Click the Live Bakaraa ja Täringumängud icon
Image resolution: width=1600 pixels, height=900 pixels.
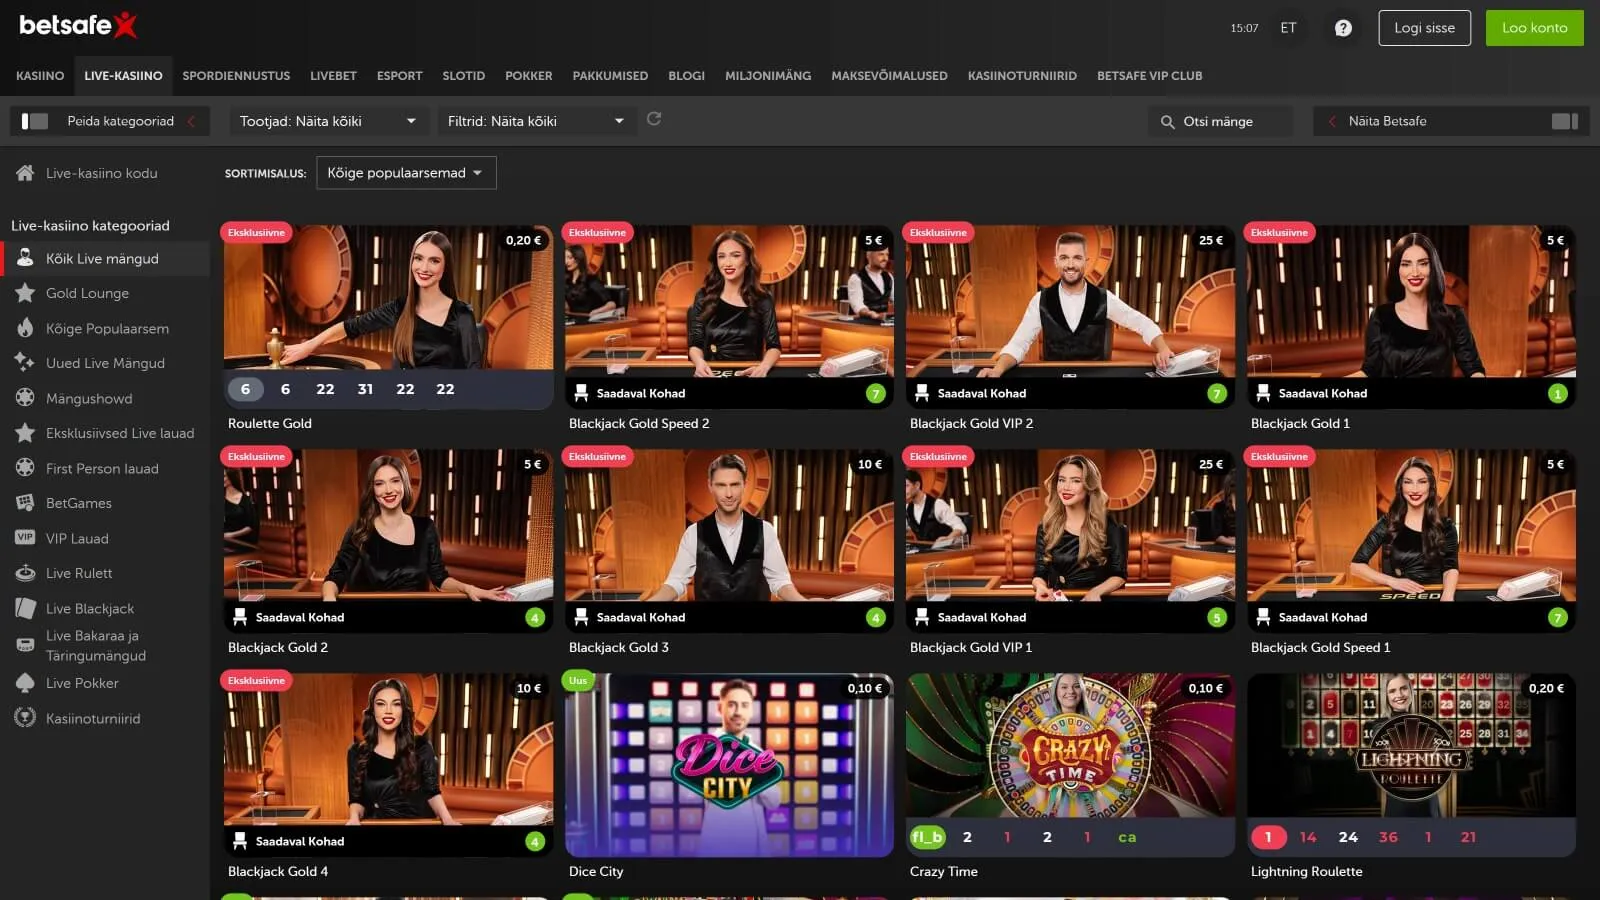(25, 645)
